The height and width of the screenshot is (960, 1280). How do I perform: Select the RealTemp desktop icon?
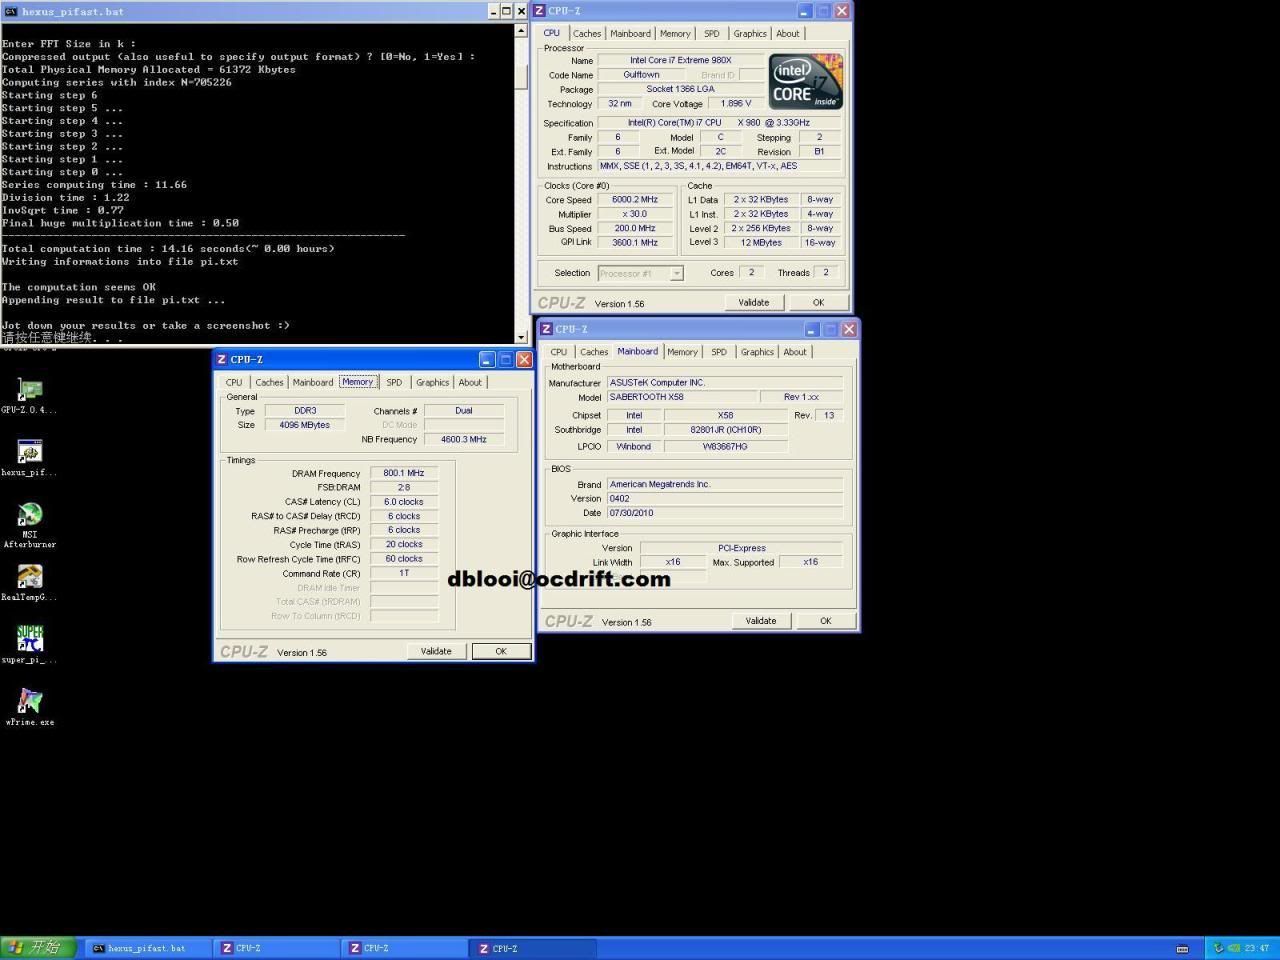point(29,578)
